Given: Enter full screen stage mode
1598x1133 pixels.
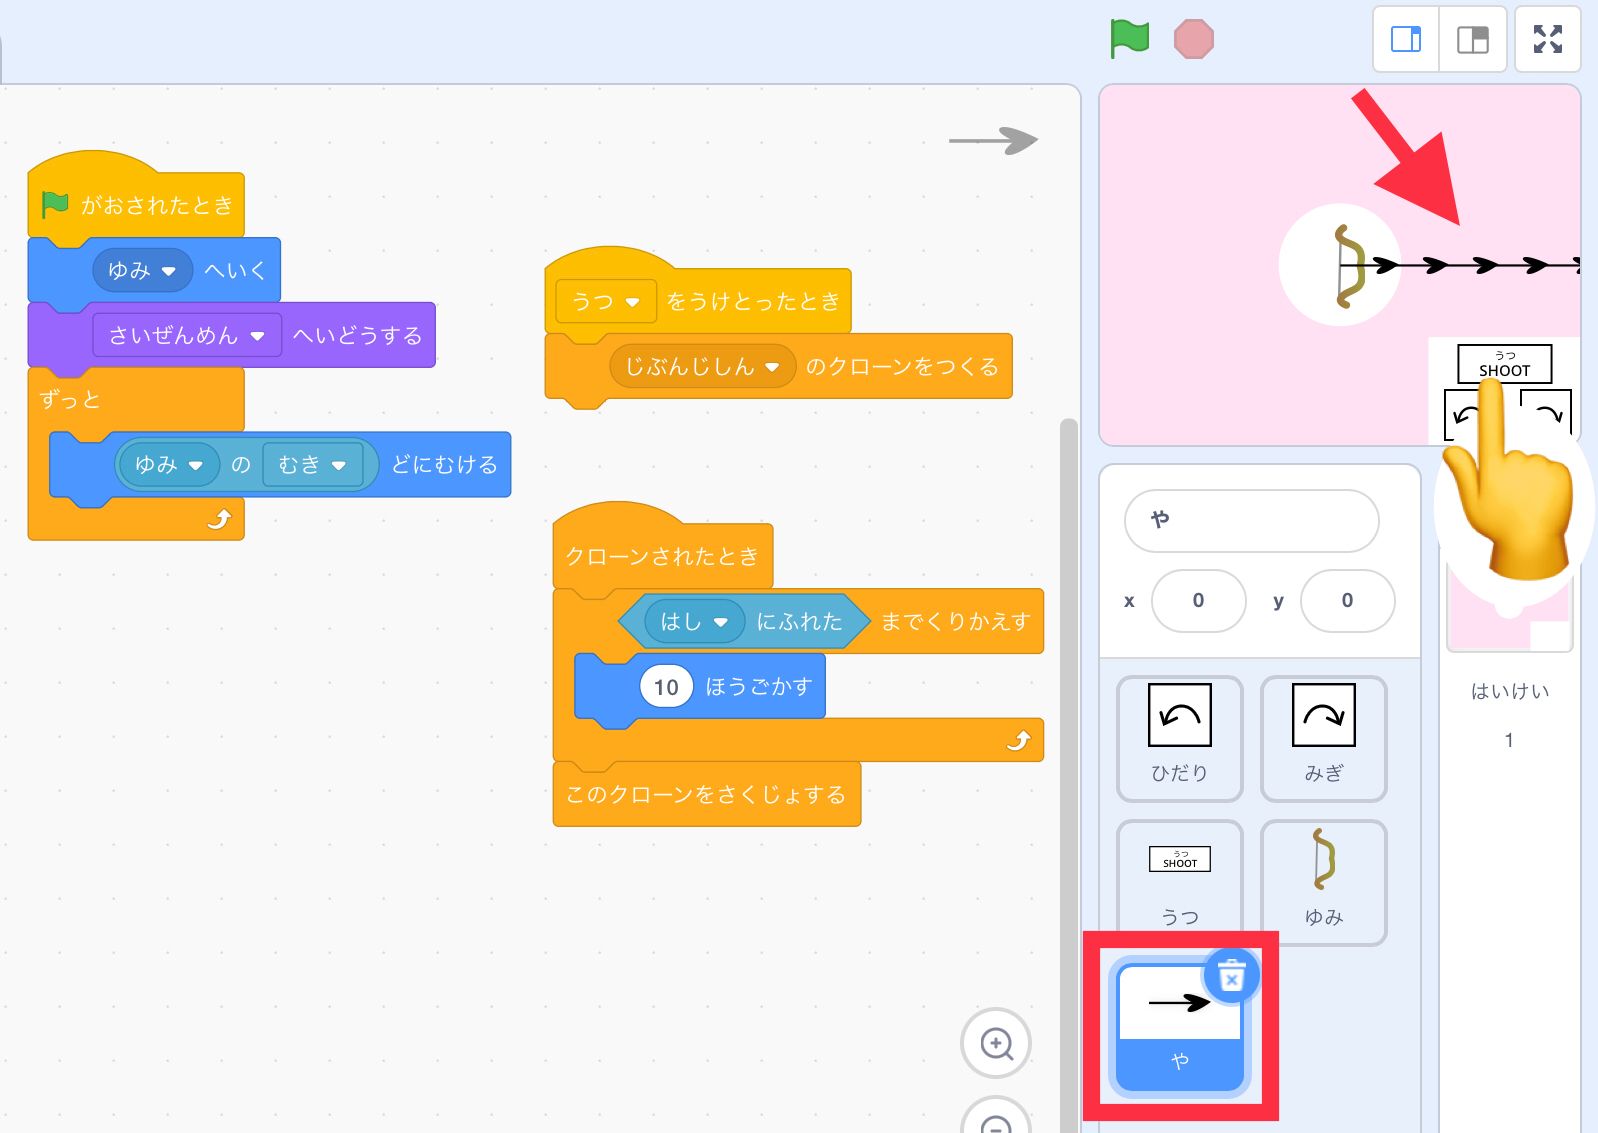Looking at the screenshot, I should pos(1547,40).
